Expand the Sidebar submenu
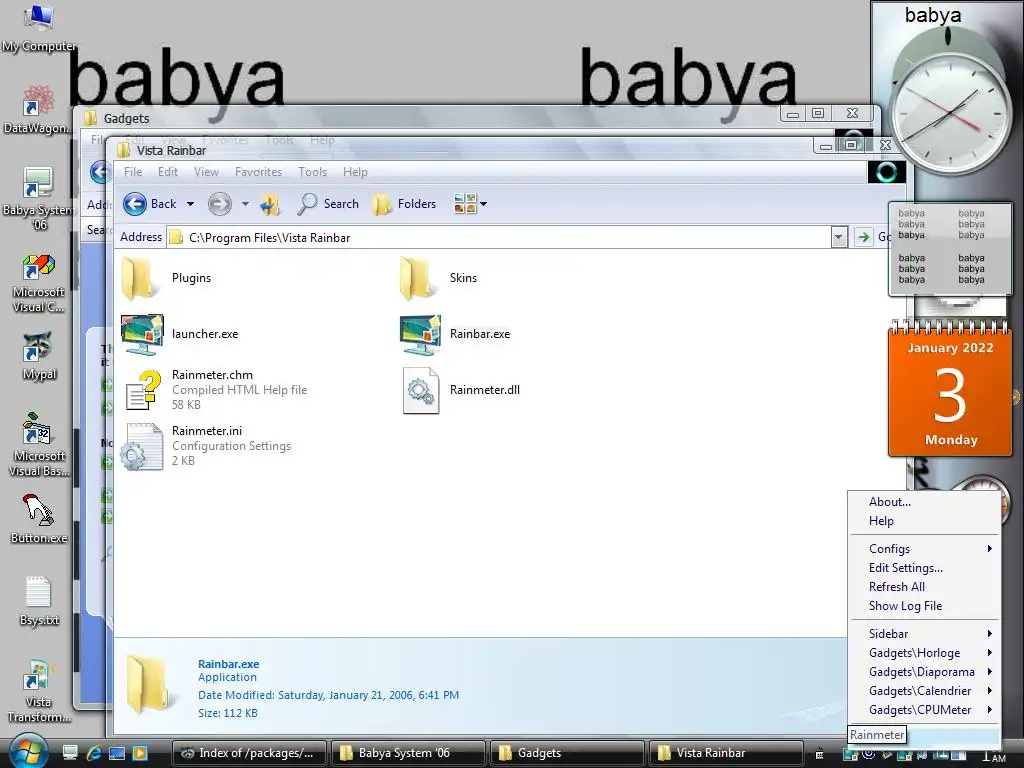This screenshot has width=1024, height=768. point(923,633)
